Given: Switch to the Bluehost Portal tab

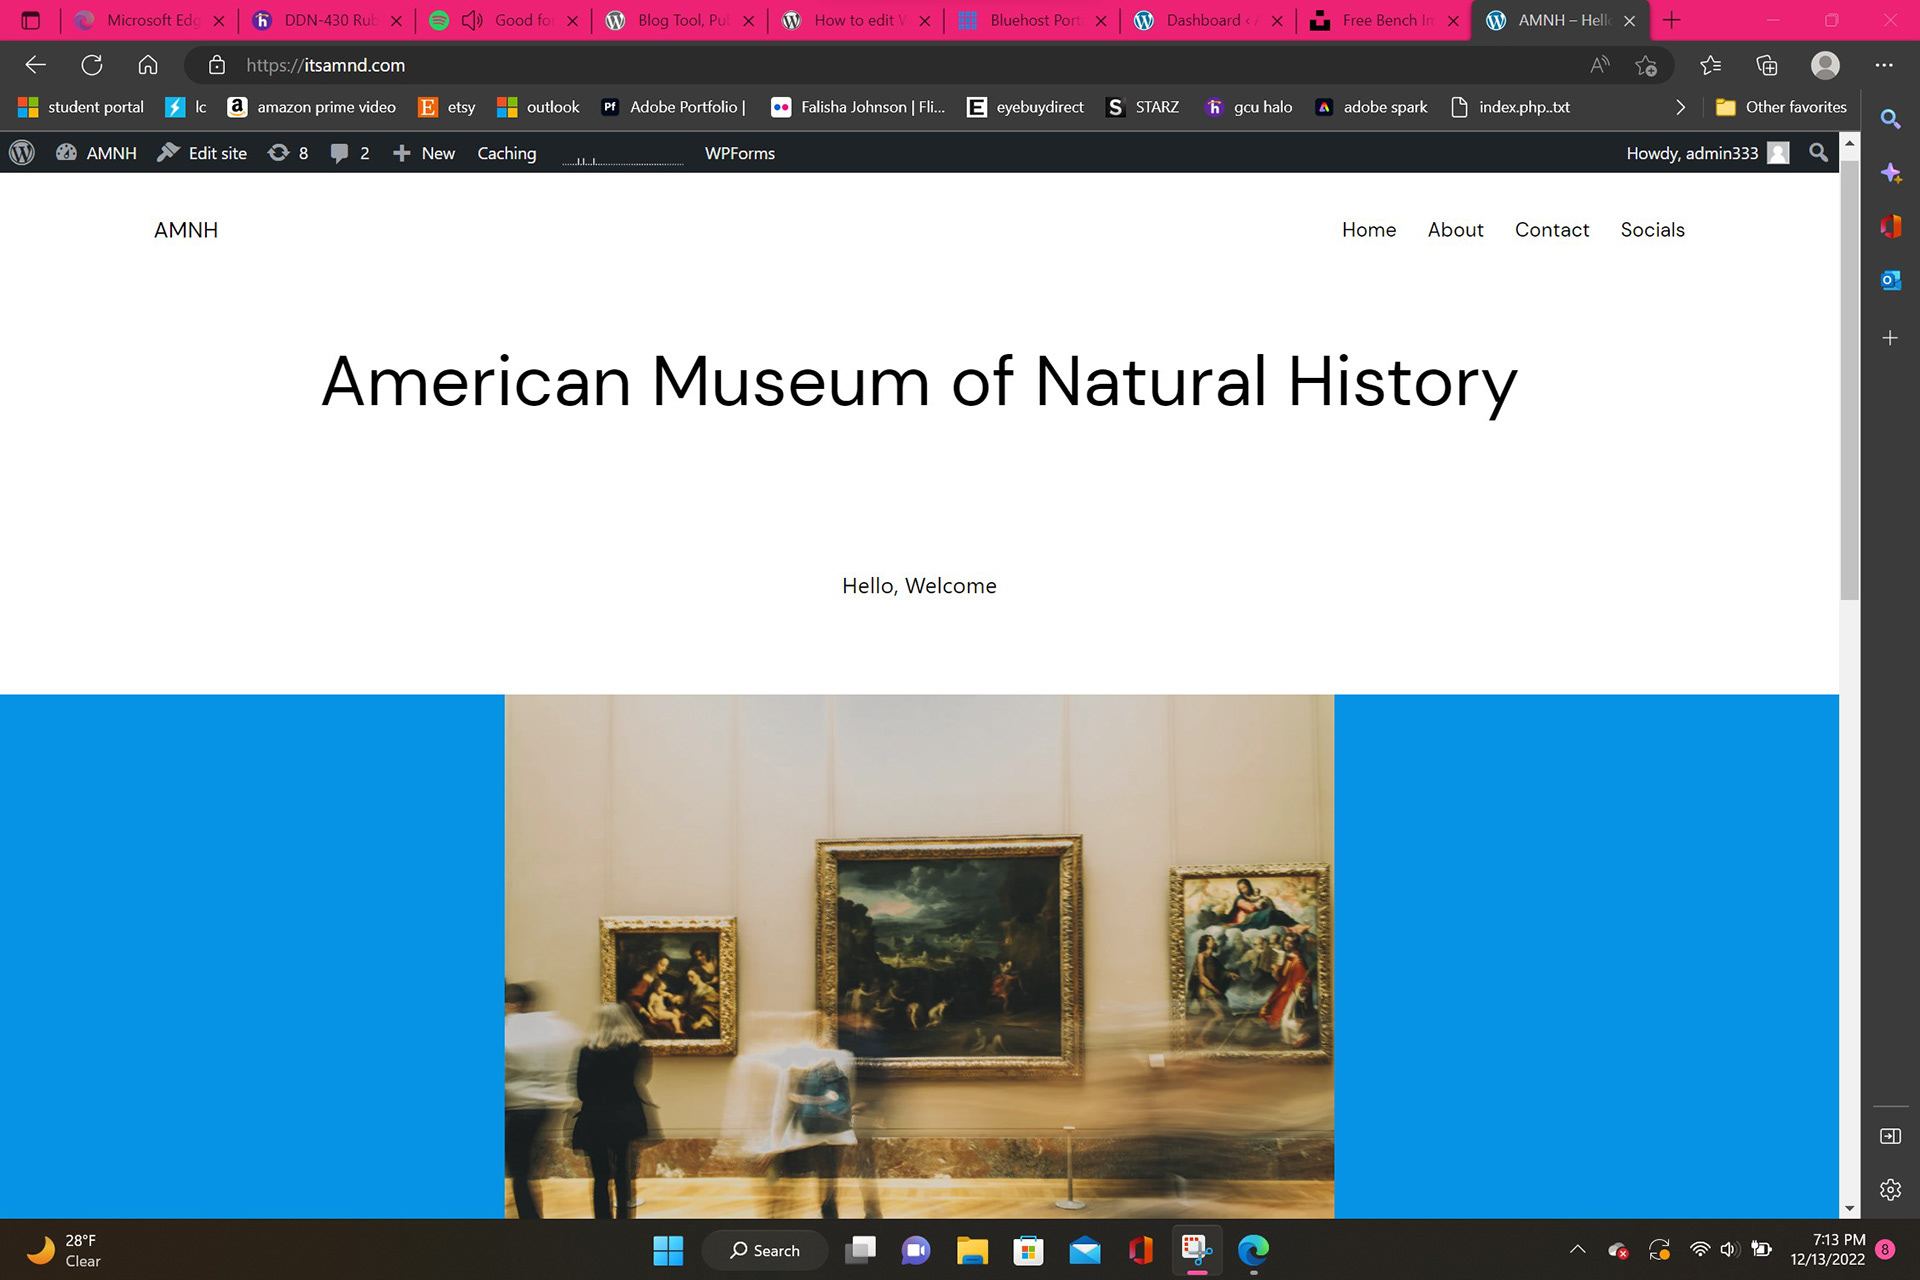Looking at the screenshot, I should coord(1032,20).
